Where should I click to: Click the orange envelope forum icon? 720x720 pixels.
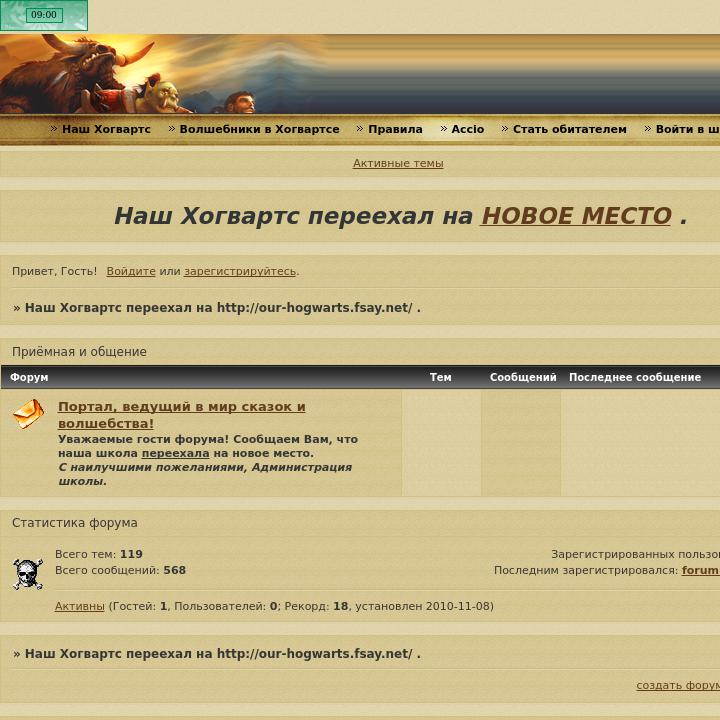click(28, 414)
